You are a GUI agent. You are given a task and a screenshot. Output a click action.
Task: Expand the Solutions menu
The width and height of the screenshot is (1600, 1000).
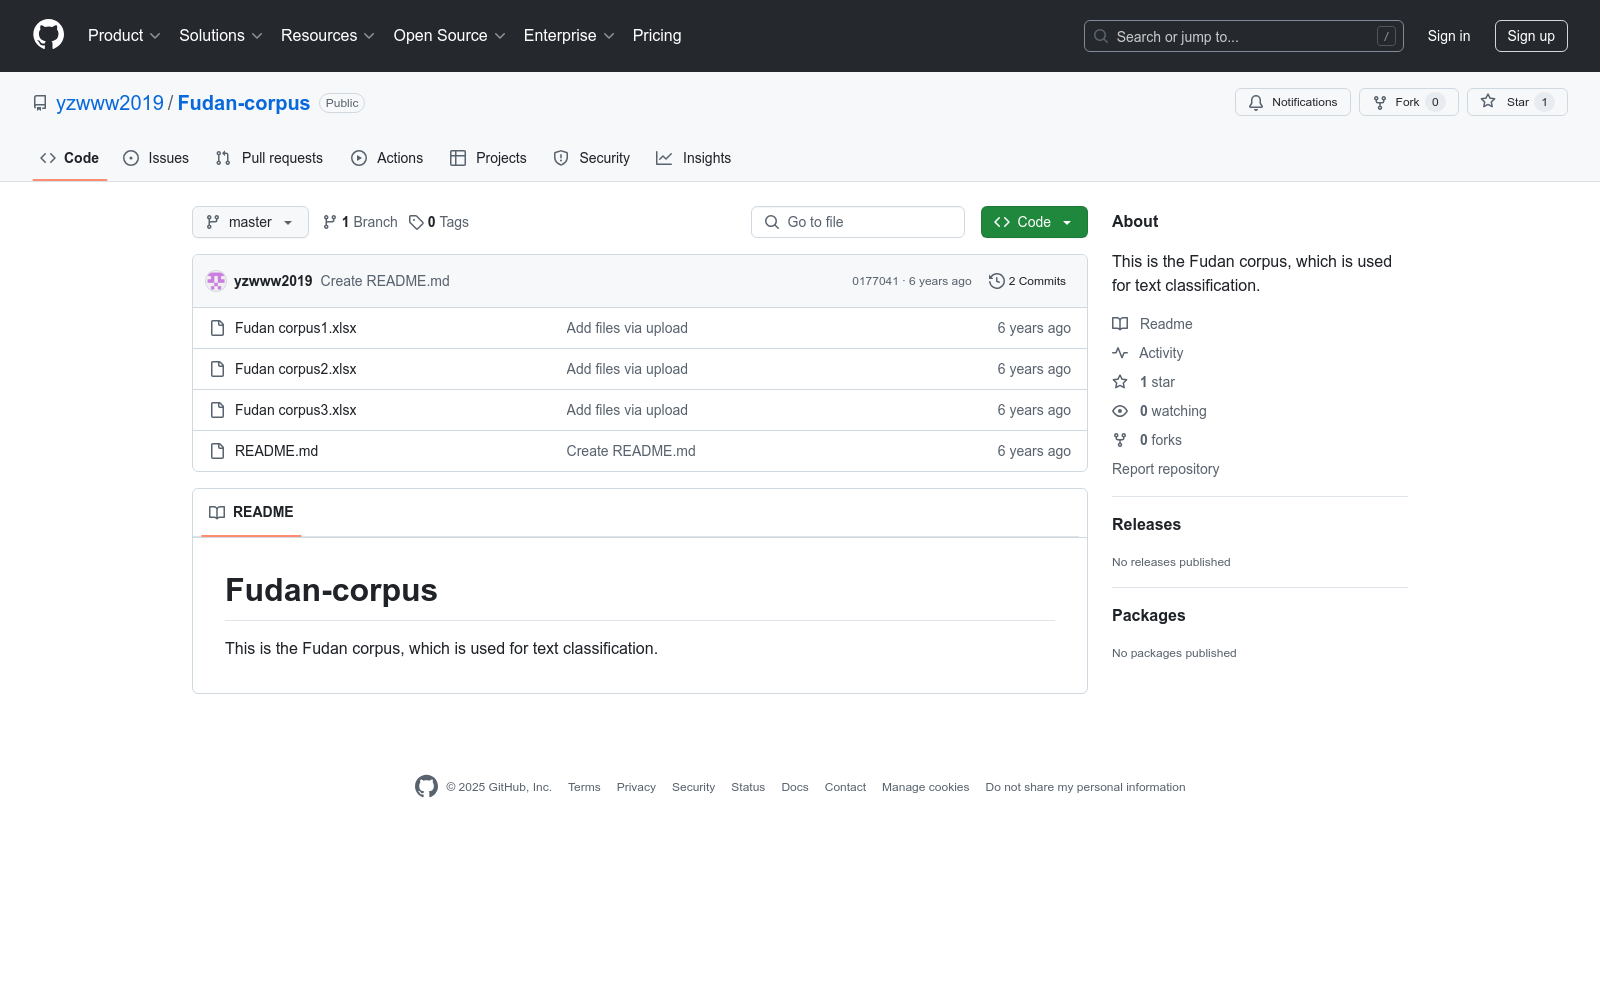point(221,36)
